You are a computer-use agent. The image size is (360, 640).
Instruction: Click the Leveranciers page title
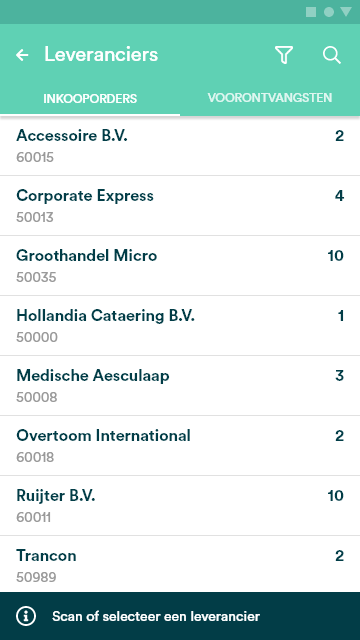tap(101, 54)
